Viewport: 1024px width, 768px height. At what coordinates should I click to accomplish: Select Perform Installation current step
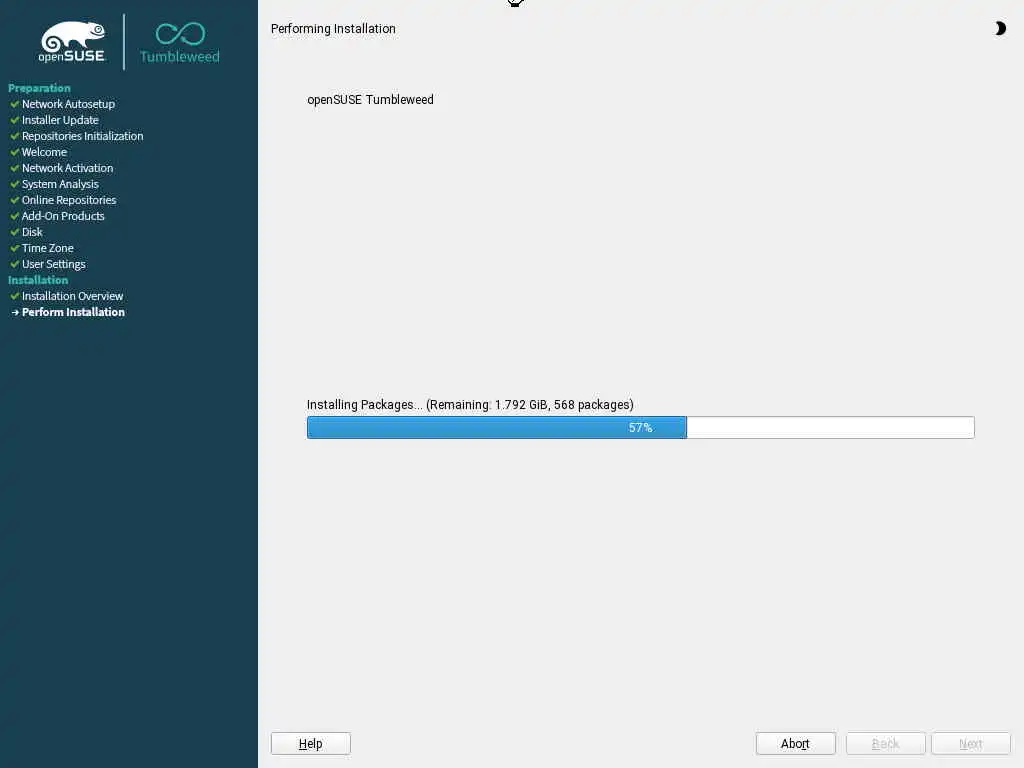point(73,312)
